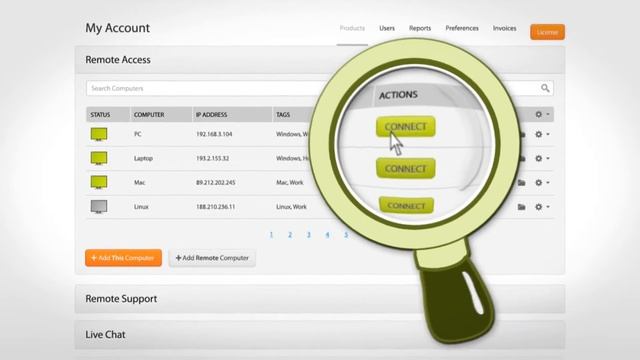This screenshot has width=640, height=360.
Task: Click the Mac, Work tags cell
Action: tap(290, 182)
